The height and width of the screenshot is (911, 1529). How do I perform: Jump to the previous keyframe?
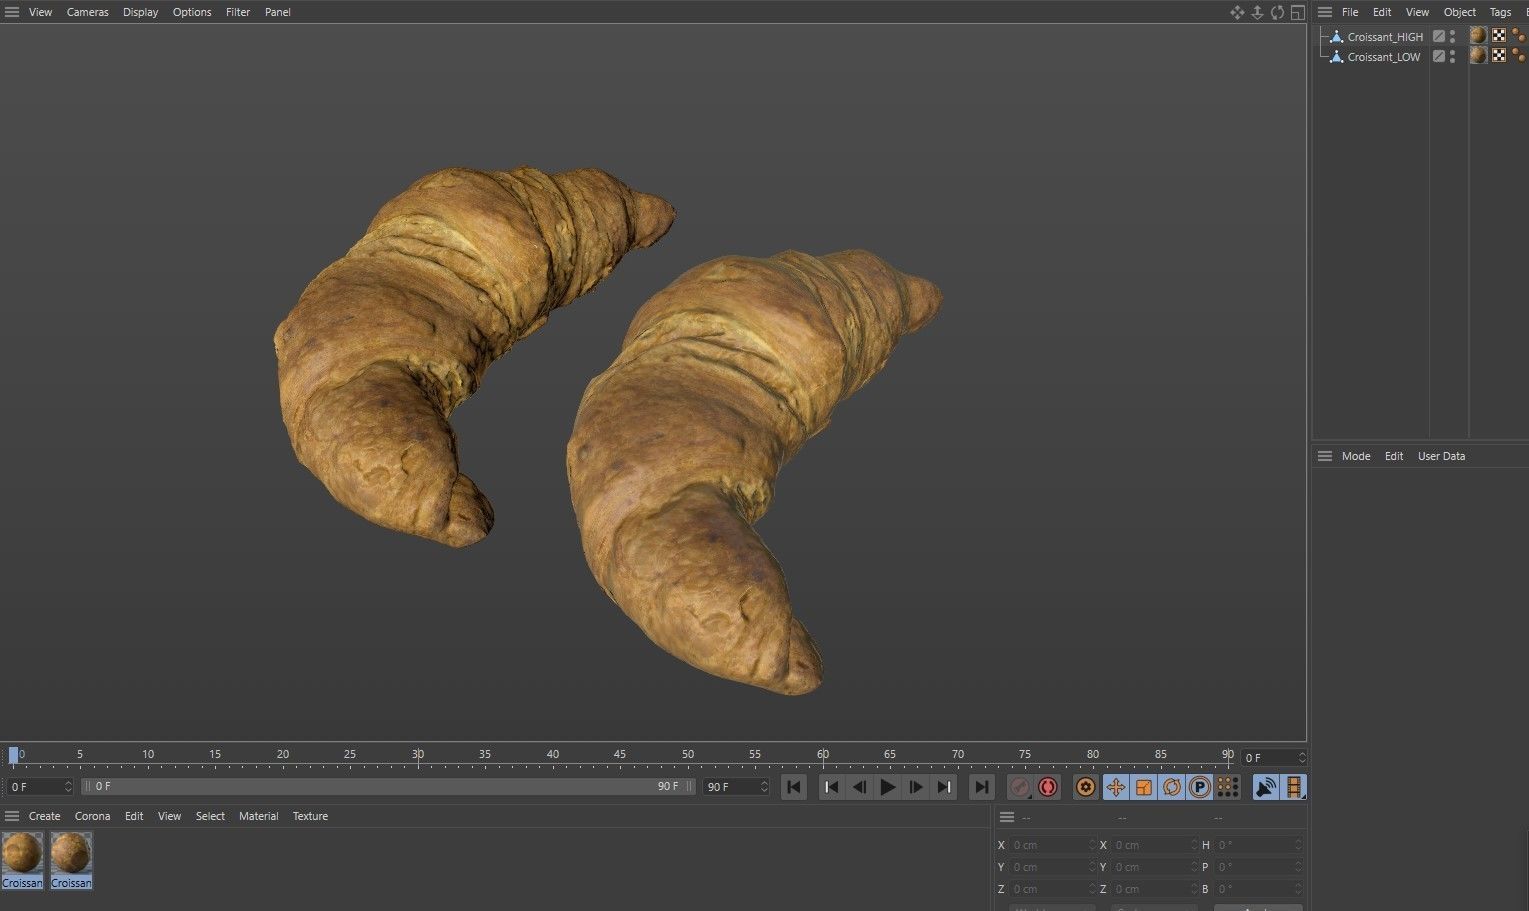click(831, 787)
